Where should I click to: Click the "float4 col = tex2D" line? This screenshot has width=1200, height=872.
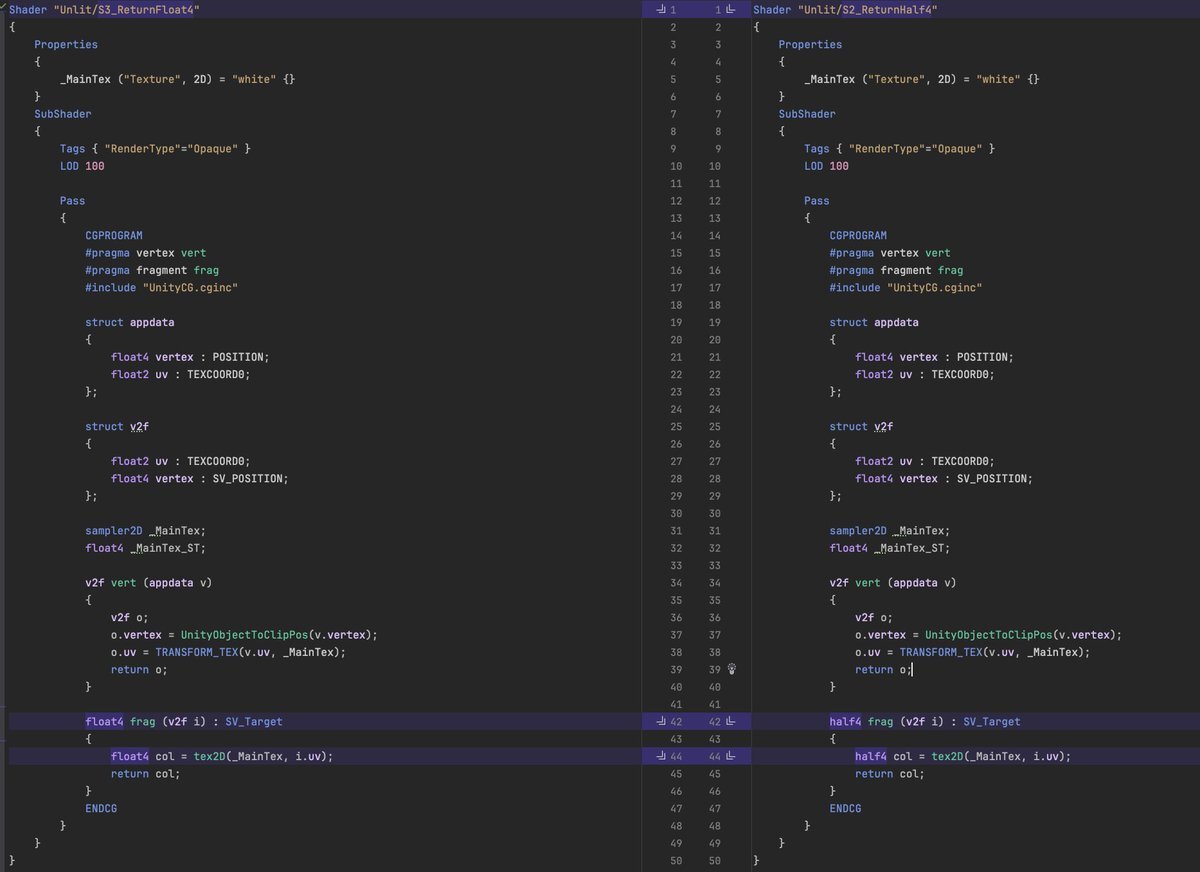(222, 756)
